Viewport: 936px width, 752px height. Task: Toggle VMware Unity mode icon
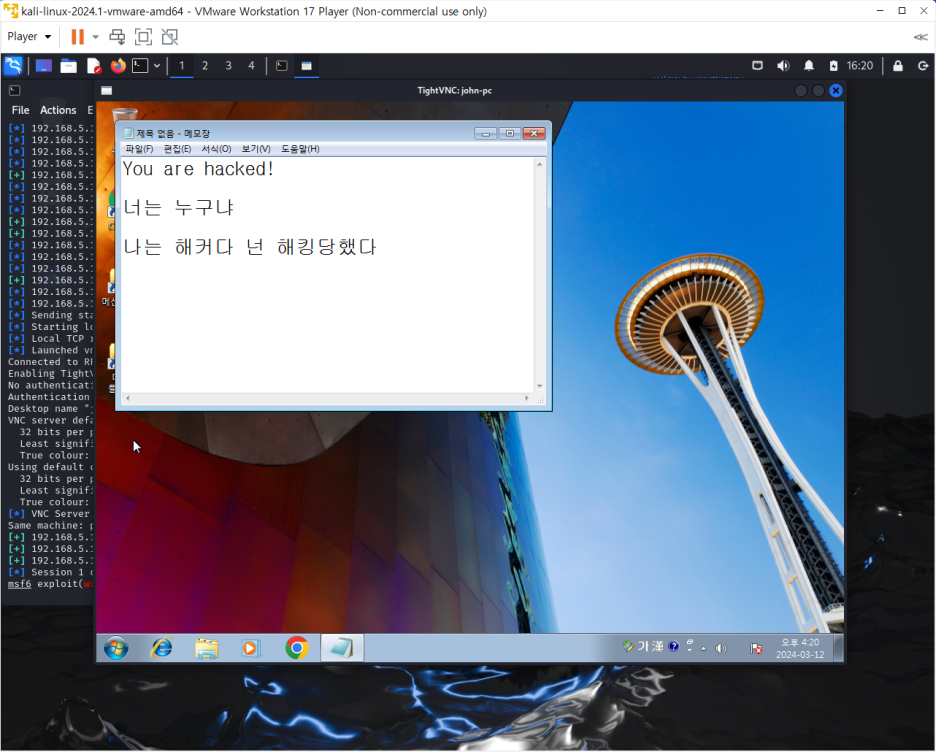[x=170, y=37]
